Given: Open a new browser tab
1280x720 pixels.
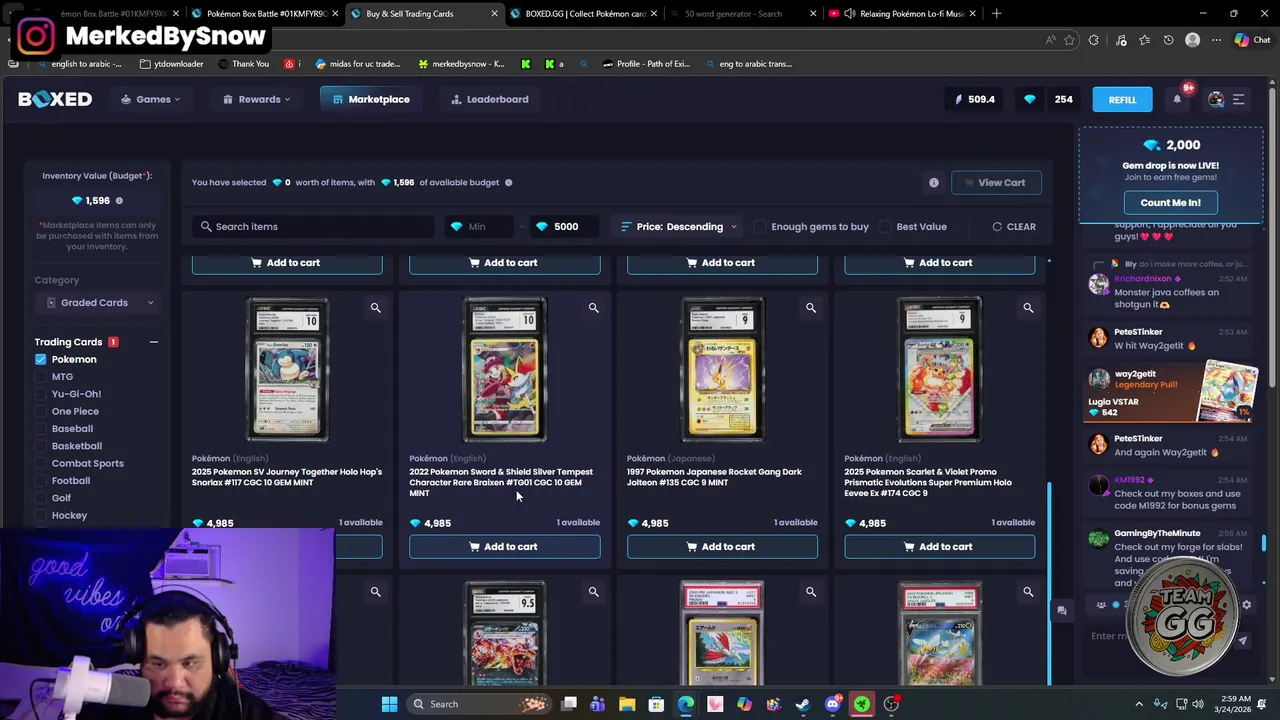Looking at the screenshot, I should pyautogui.click(x=997, y=14).
